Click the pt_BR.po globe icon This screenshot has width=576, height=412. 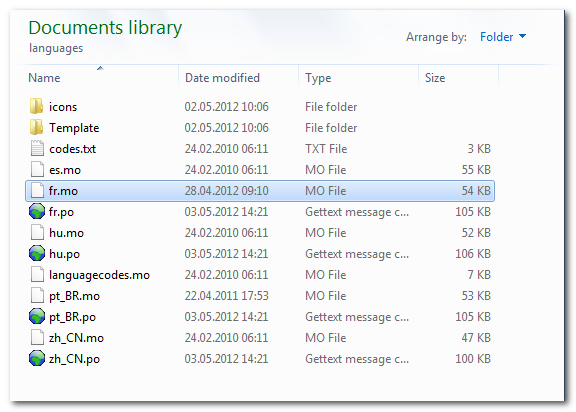(x=37, y=317)
